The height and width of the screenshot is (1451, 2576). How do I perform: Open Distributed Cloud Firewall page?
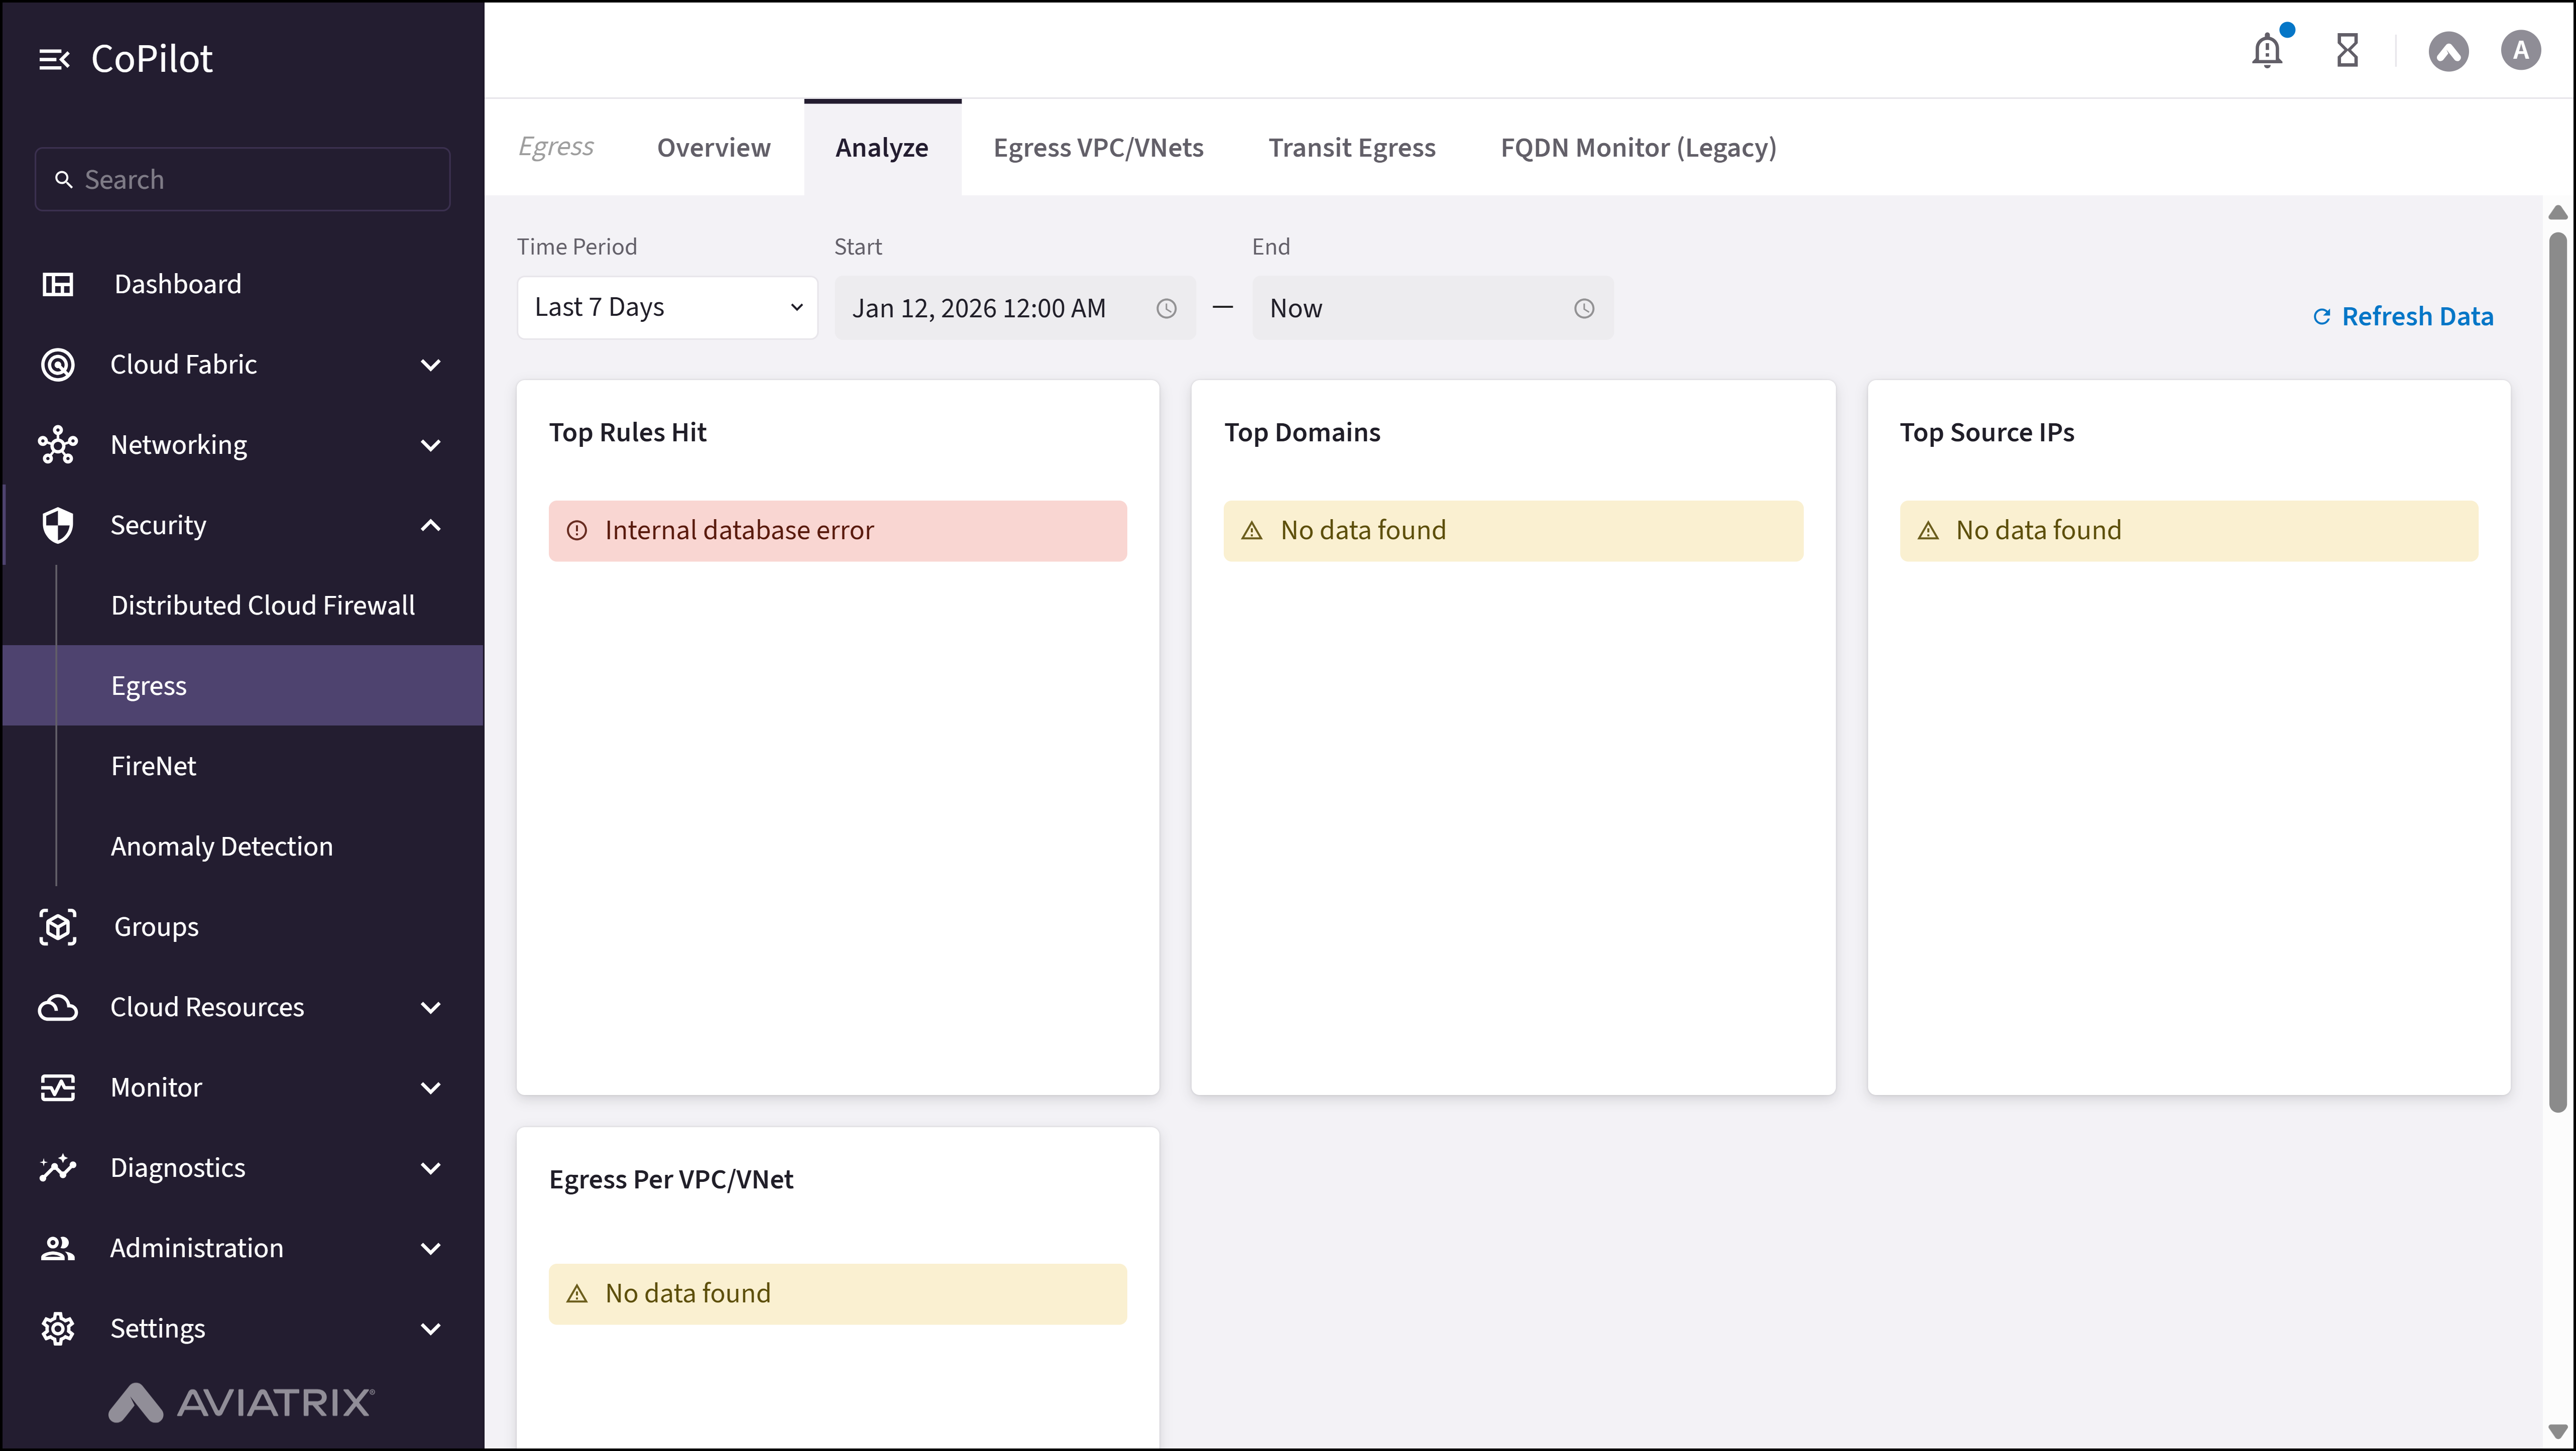click(x=263, y=605)
